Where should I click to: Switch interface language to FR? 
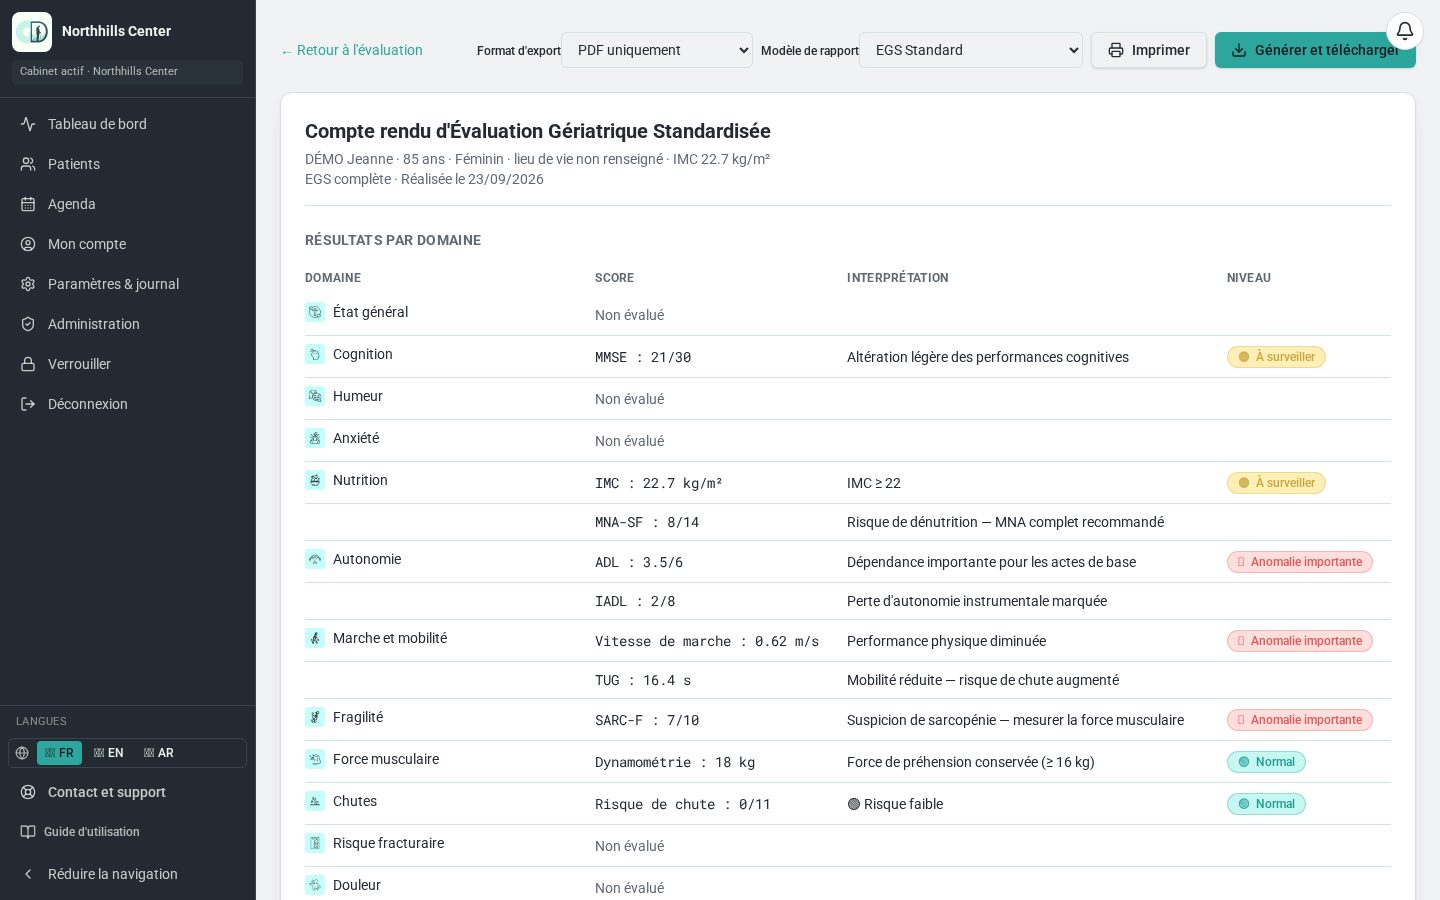[59, 753]
